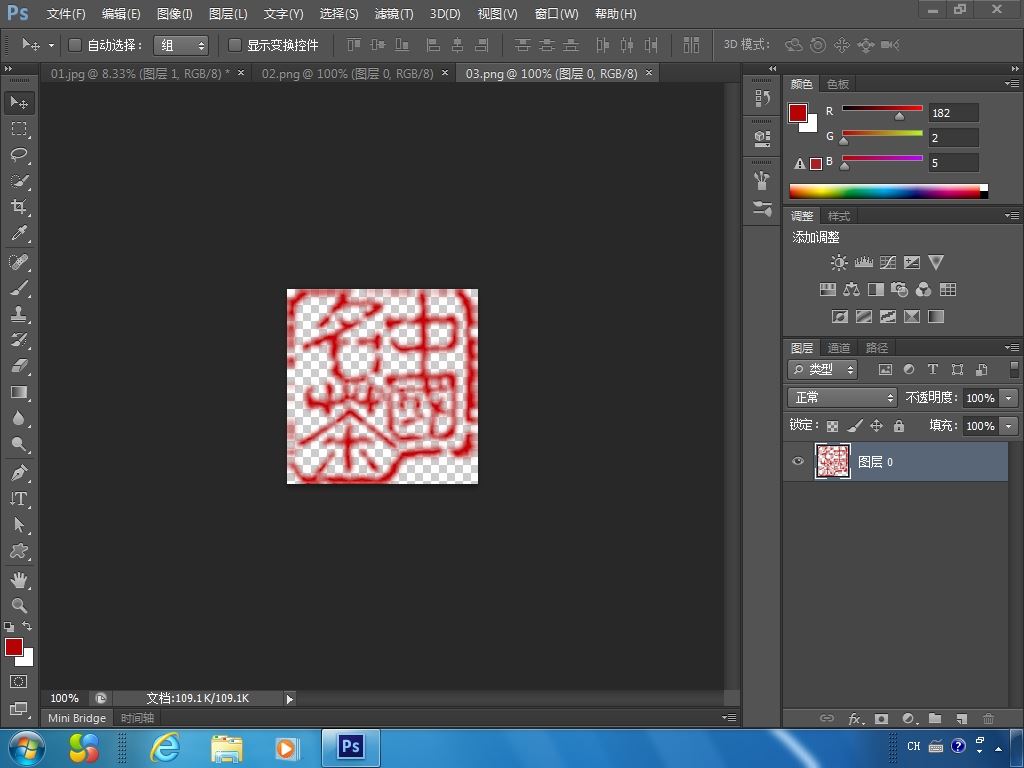Select the Zoom tool in the toolbox
1024x768 pixels.
(x=19, y=605)
